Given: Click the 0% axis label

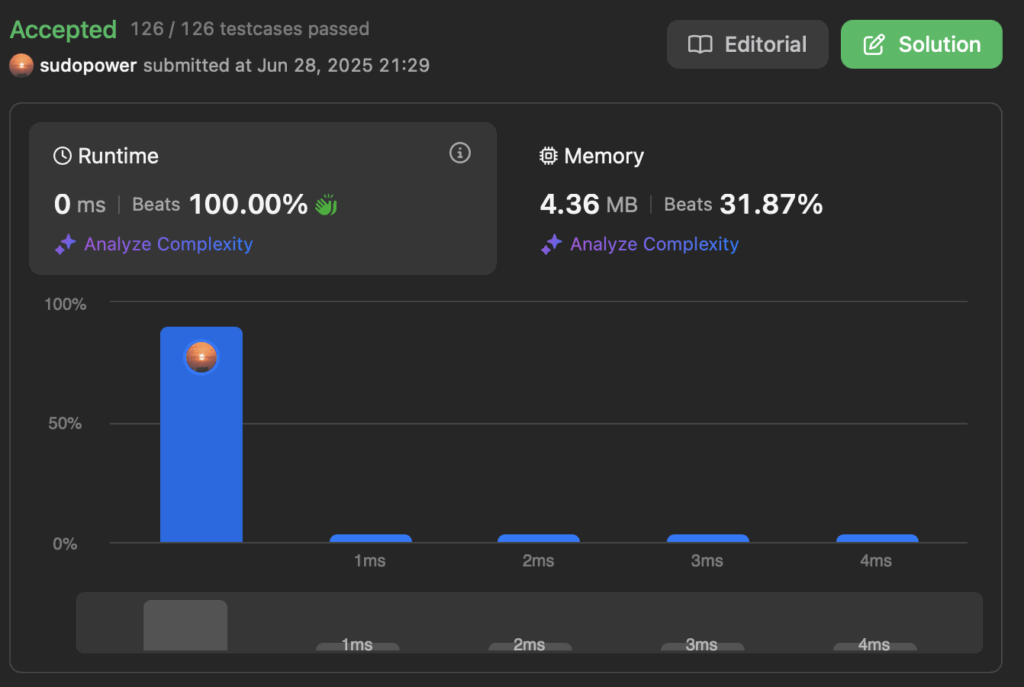Looking at the screenshot, I should (x=65, y=544).
